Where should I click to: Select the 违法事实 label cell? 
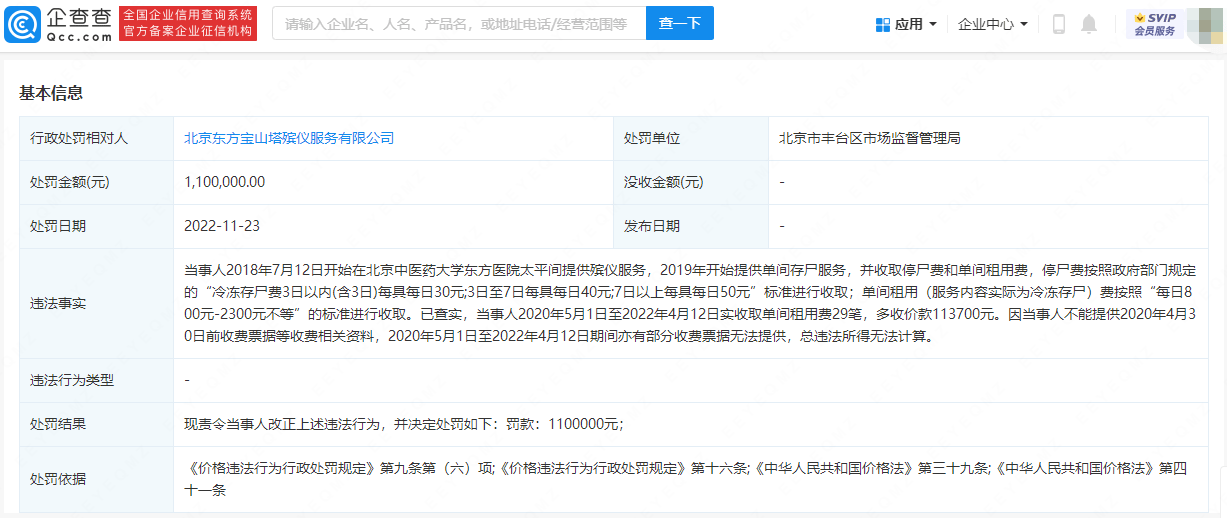(x=96, y=303)
